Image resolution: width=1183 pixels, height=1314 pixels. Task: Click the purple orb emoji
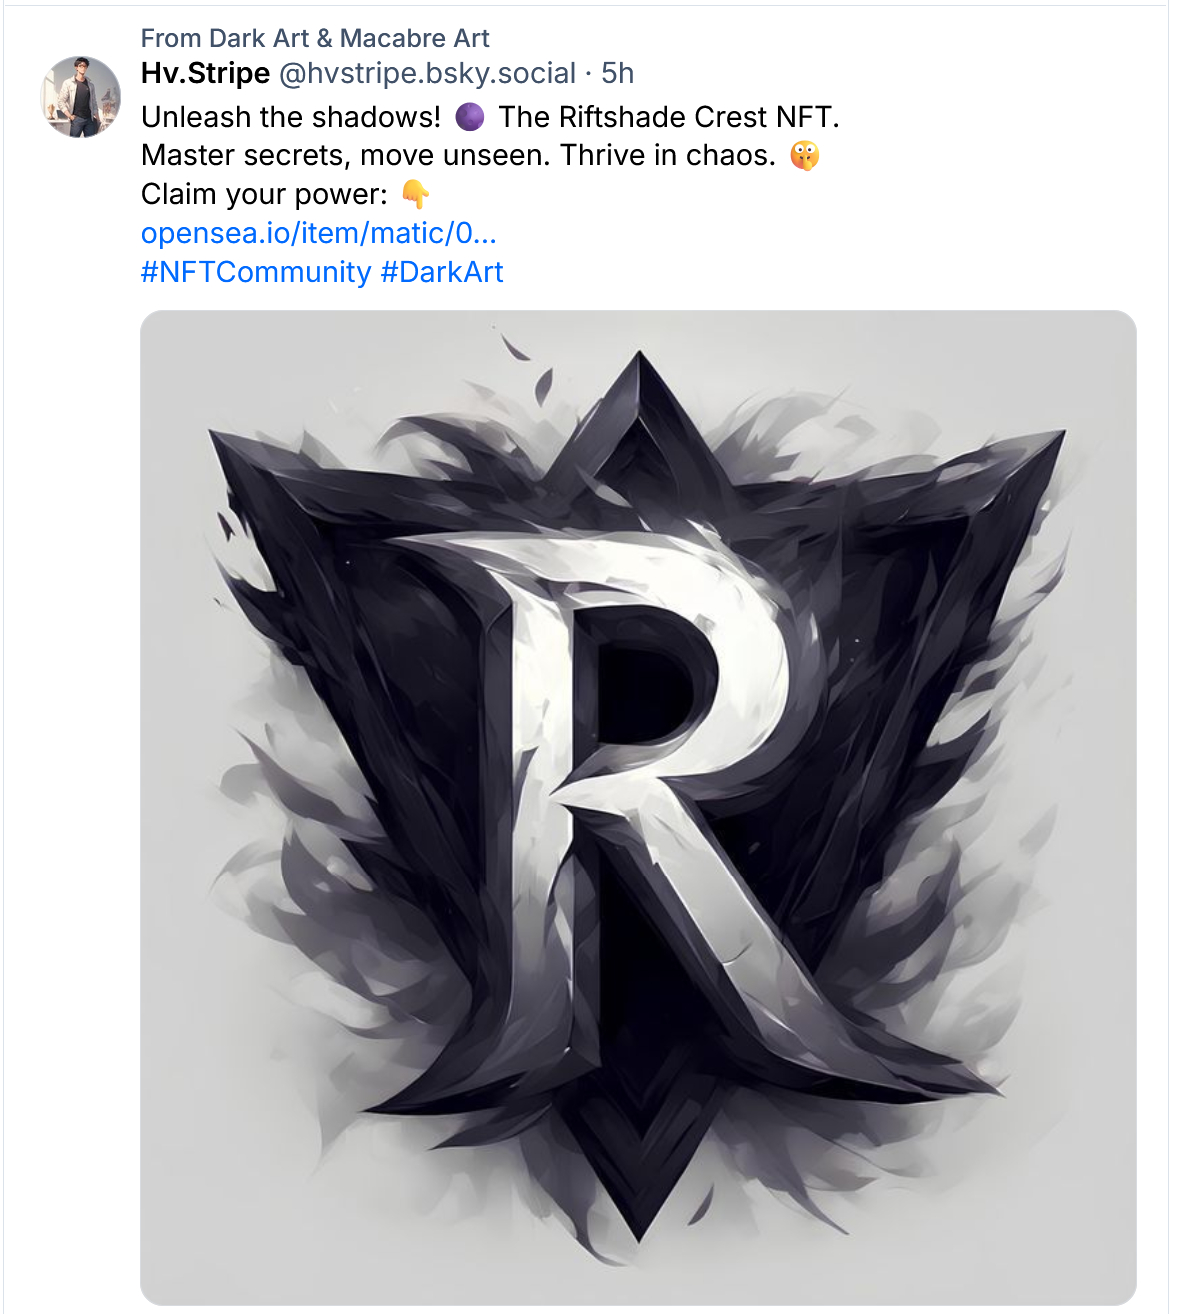tap(470, 117)
